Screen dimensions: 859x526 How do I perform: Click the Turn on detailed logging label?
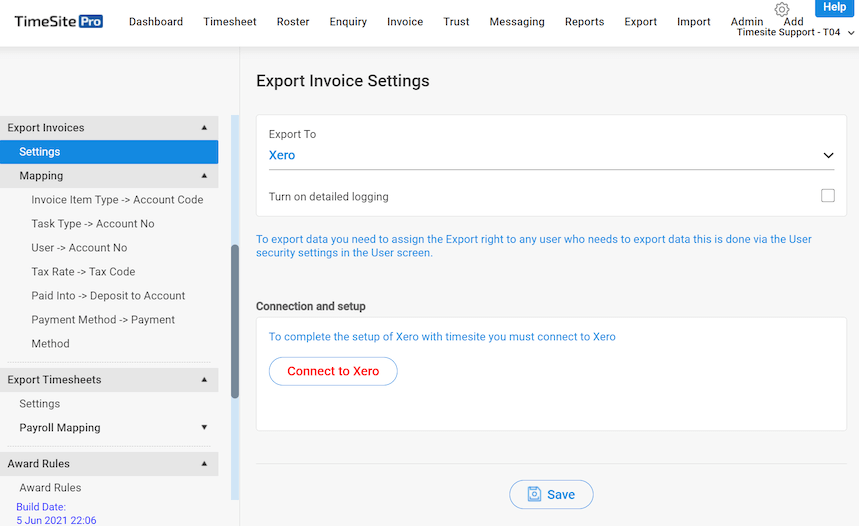pyautogui.click(x=329, y=197)
